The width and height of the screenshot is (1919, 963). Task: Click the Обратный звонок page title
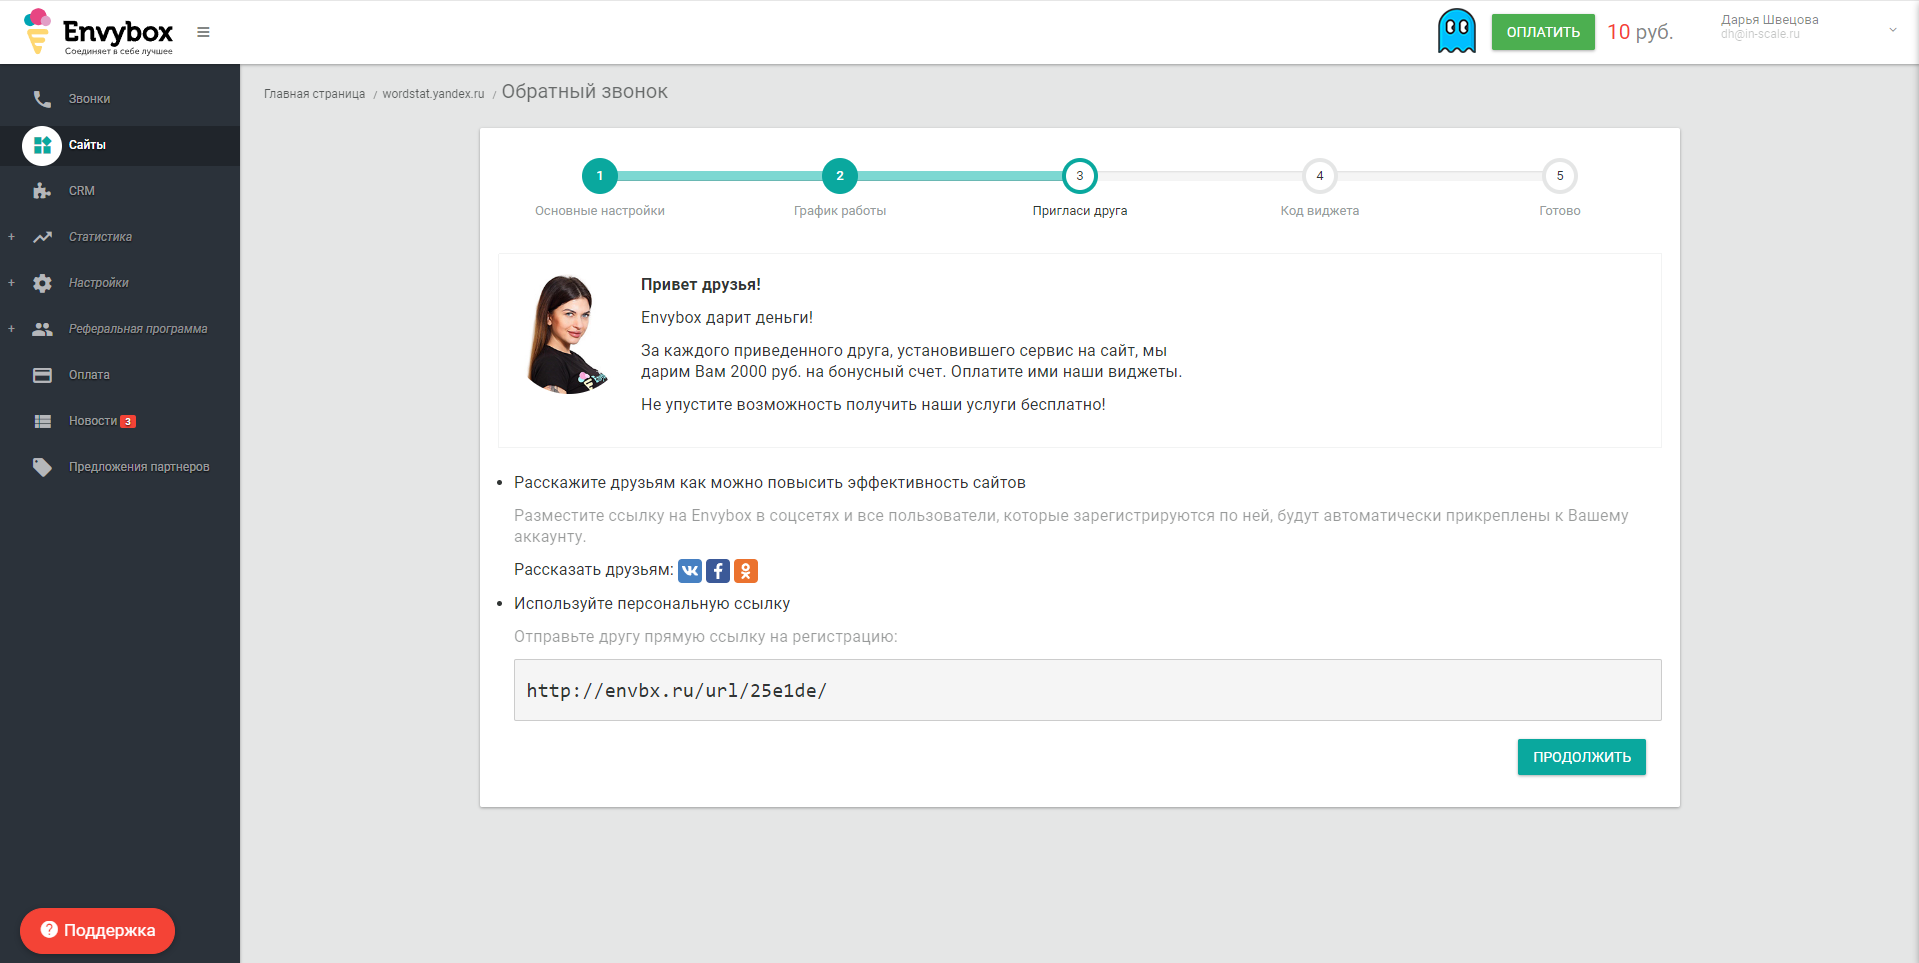(584, 92)
